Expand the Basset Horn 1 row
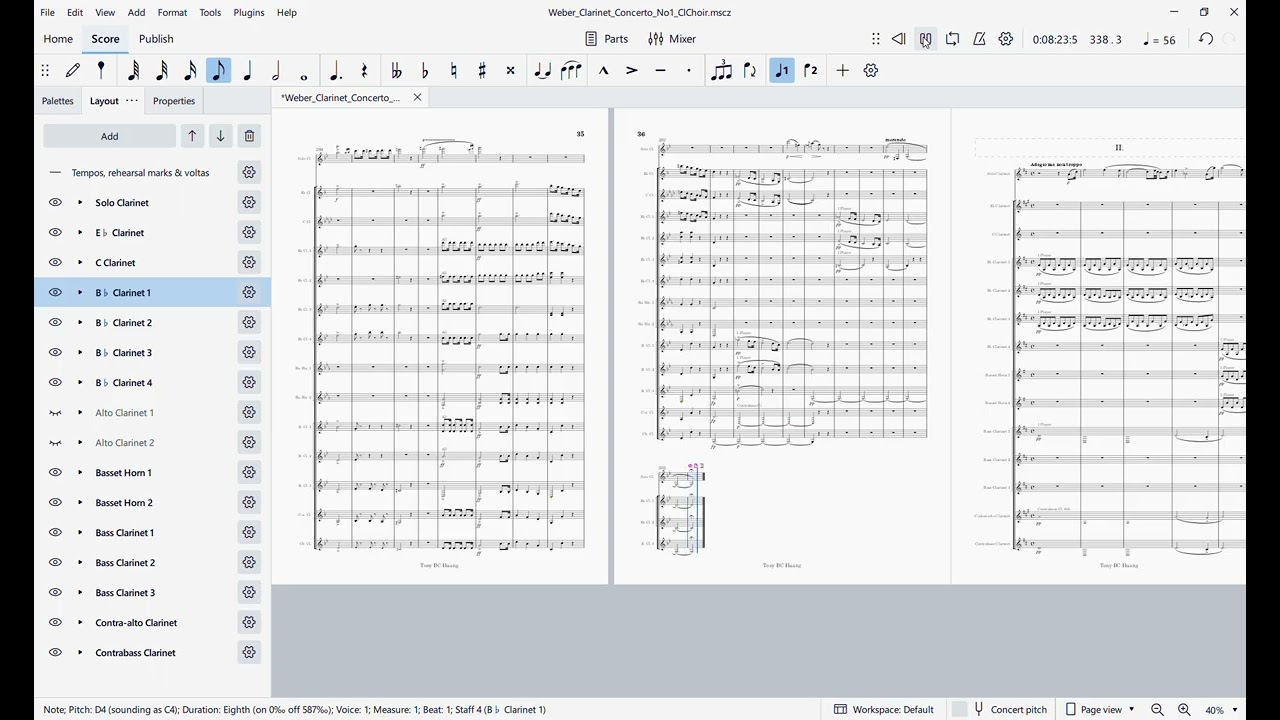 pyautogui.click(x=80, y=472)
